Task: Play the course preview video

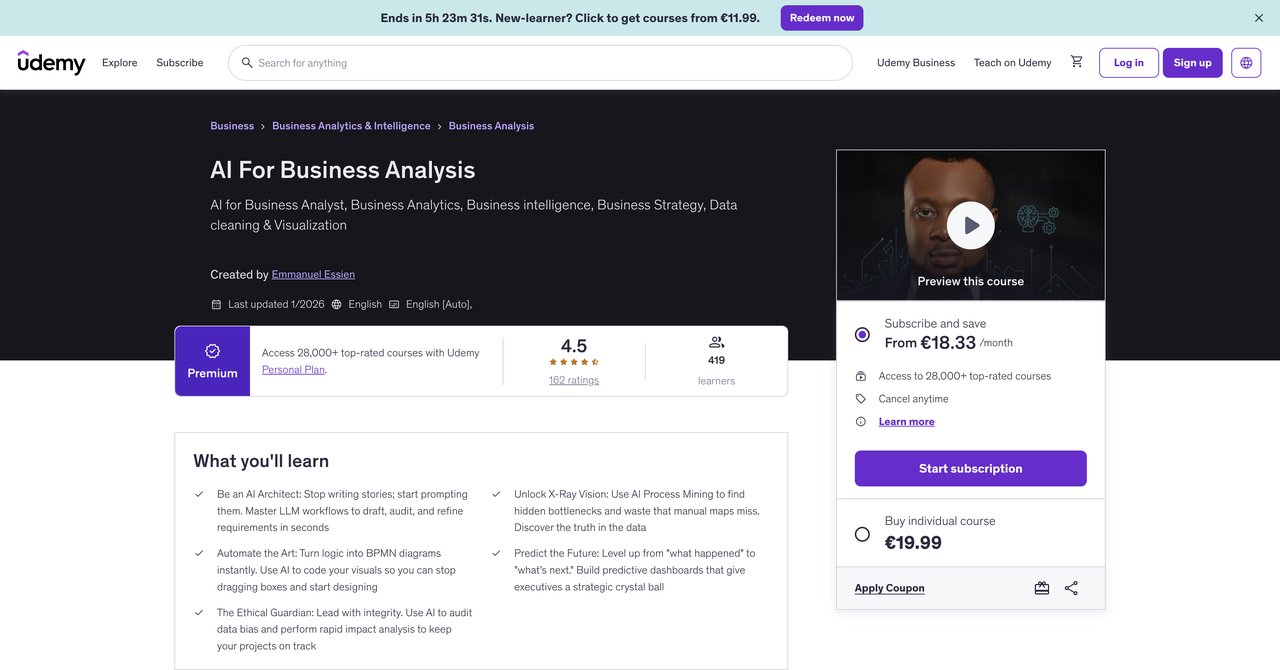Action: [x=971, y=226]
